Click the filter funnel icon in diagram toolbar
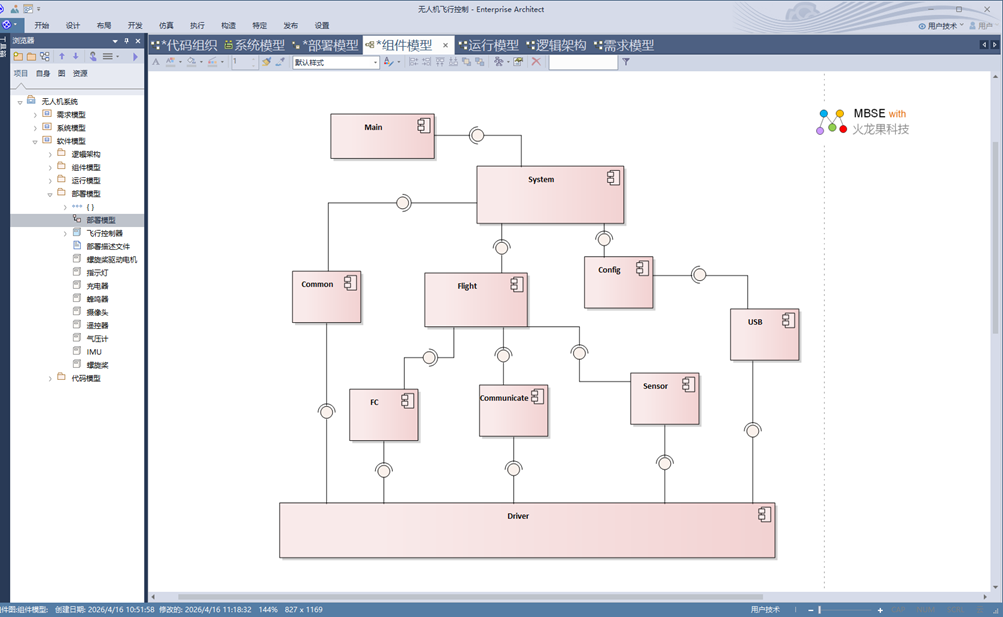Image resolution: width=1003 pixels, height=617 pixels. (626, 62)
